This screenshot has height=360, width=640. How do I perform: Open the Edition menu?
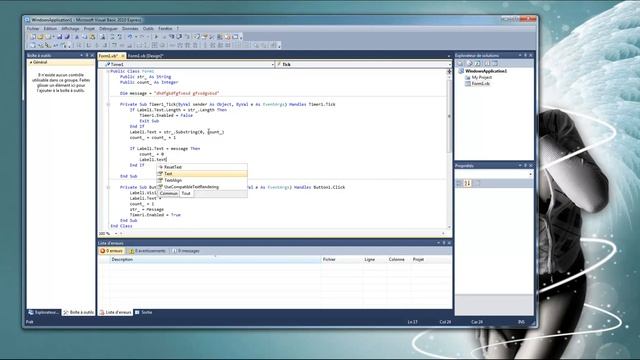(x=50, y=29)
